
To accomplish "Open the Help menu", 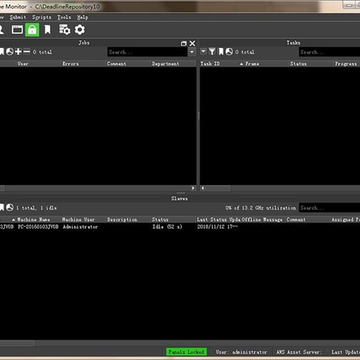I will coord(82,17).
